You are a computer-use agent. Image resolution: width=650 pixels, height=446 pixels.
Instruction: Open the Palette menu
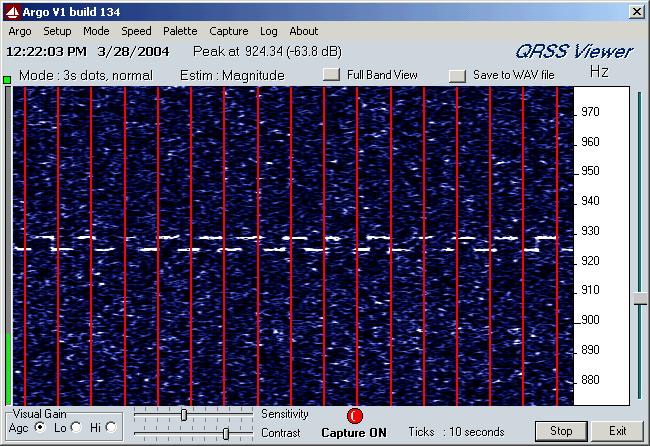point(180,31)
